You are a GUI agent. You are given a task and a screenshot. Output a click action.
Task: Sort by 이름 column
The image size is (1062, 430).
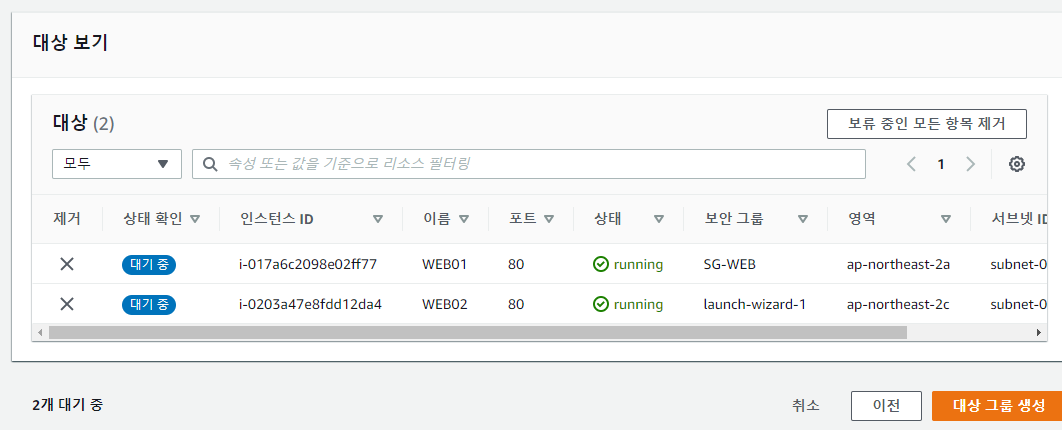464,219
